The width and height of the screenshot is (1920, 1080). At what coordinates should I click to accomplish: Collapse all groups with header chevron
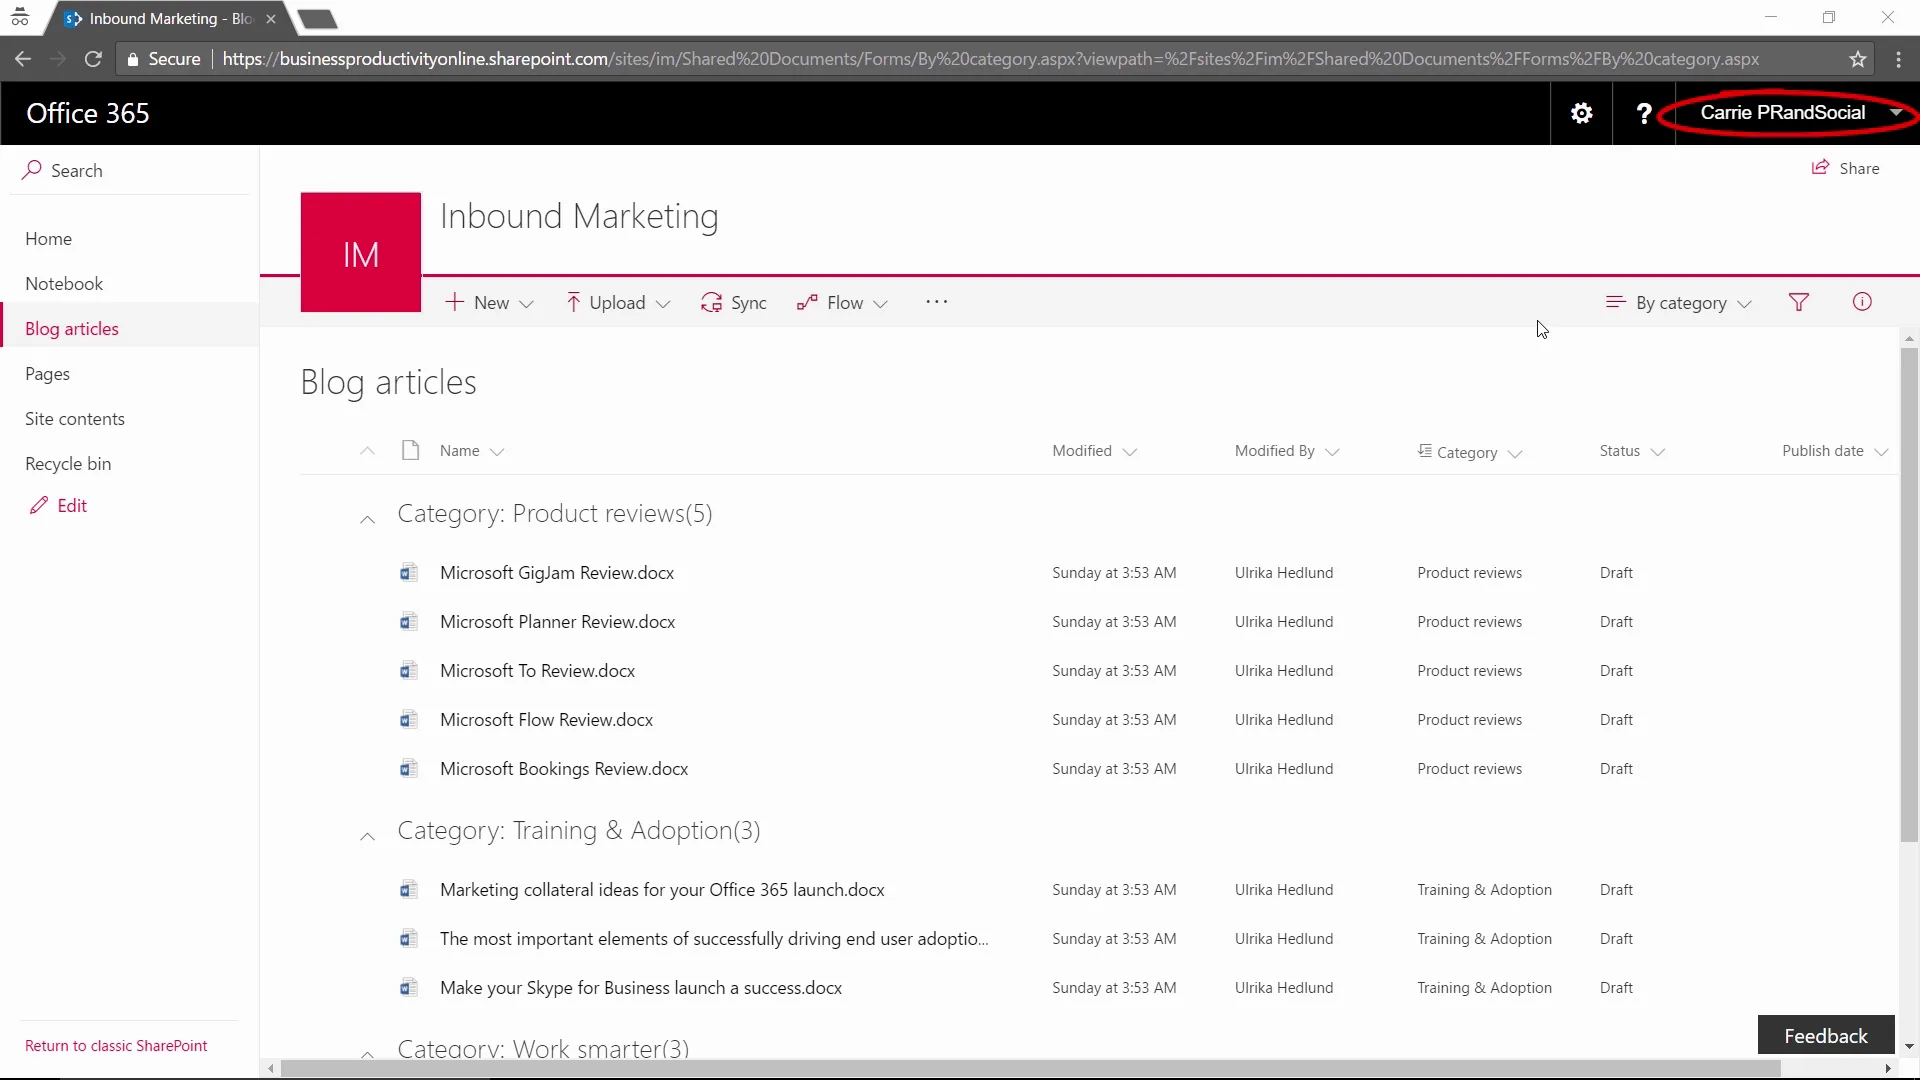[x=368, y=451]
